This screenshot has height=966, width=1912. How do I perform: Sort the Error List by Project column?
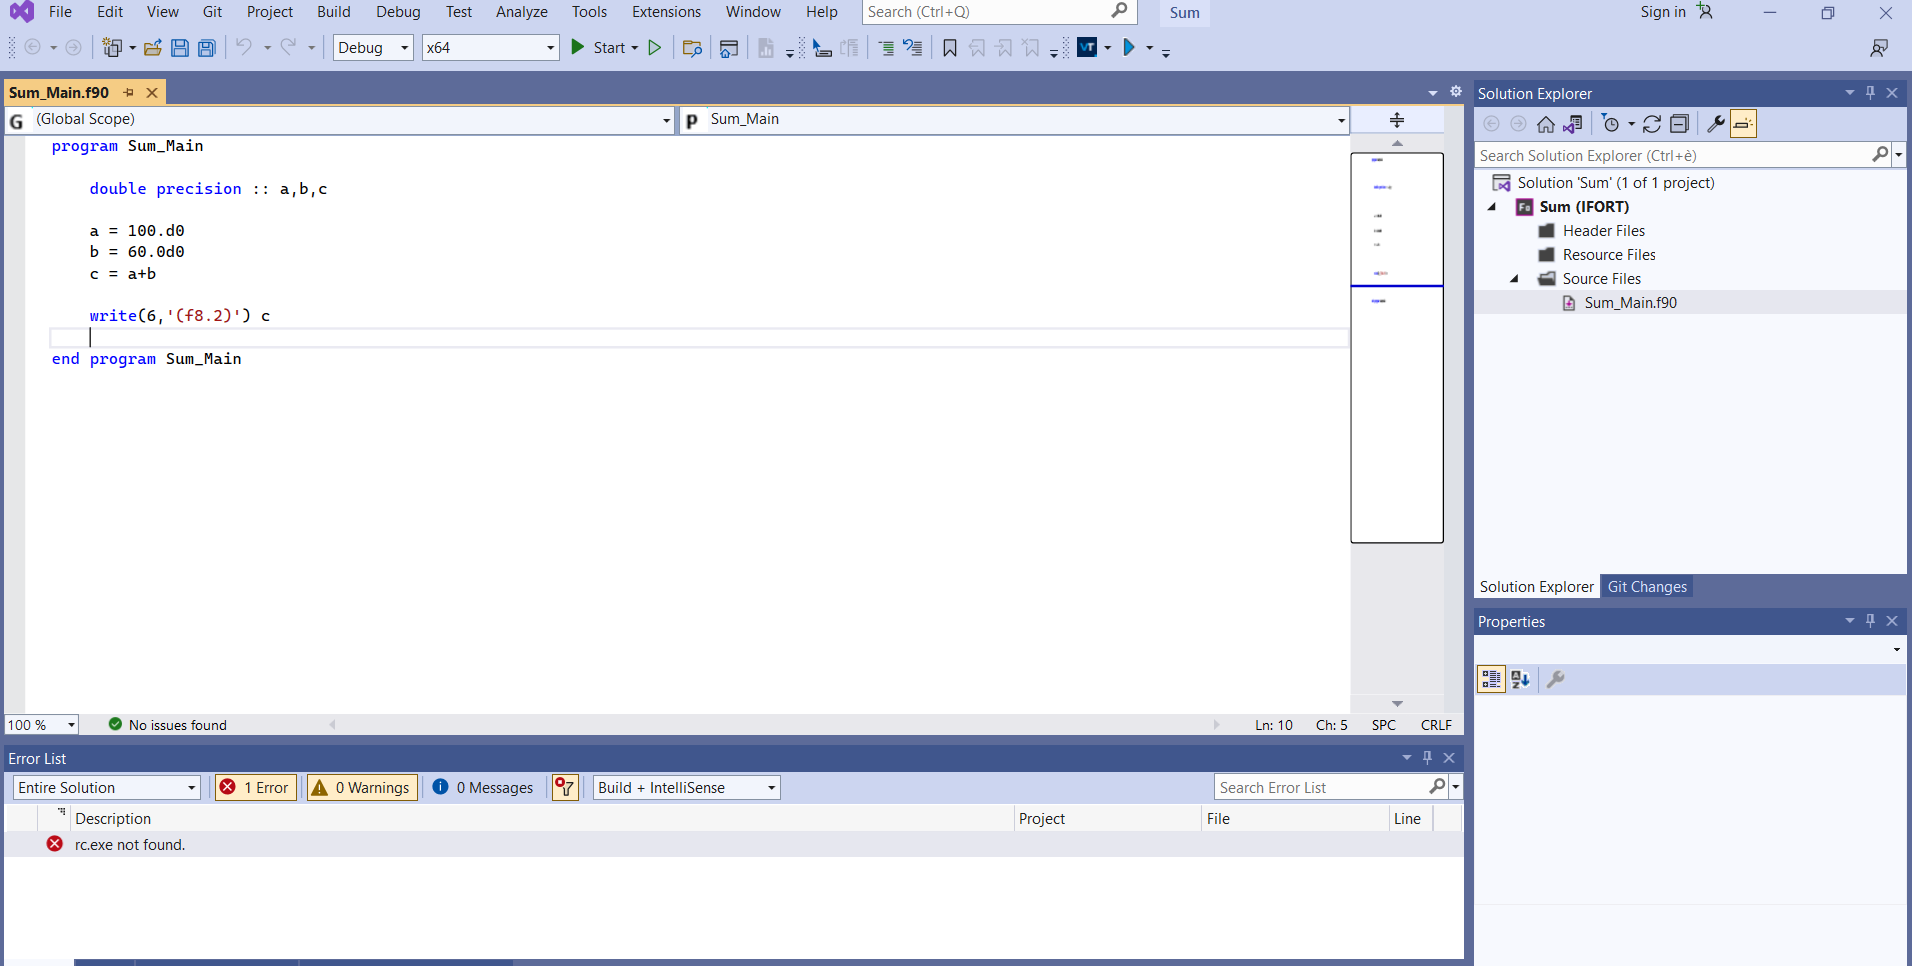tap(1107, 818)
